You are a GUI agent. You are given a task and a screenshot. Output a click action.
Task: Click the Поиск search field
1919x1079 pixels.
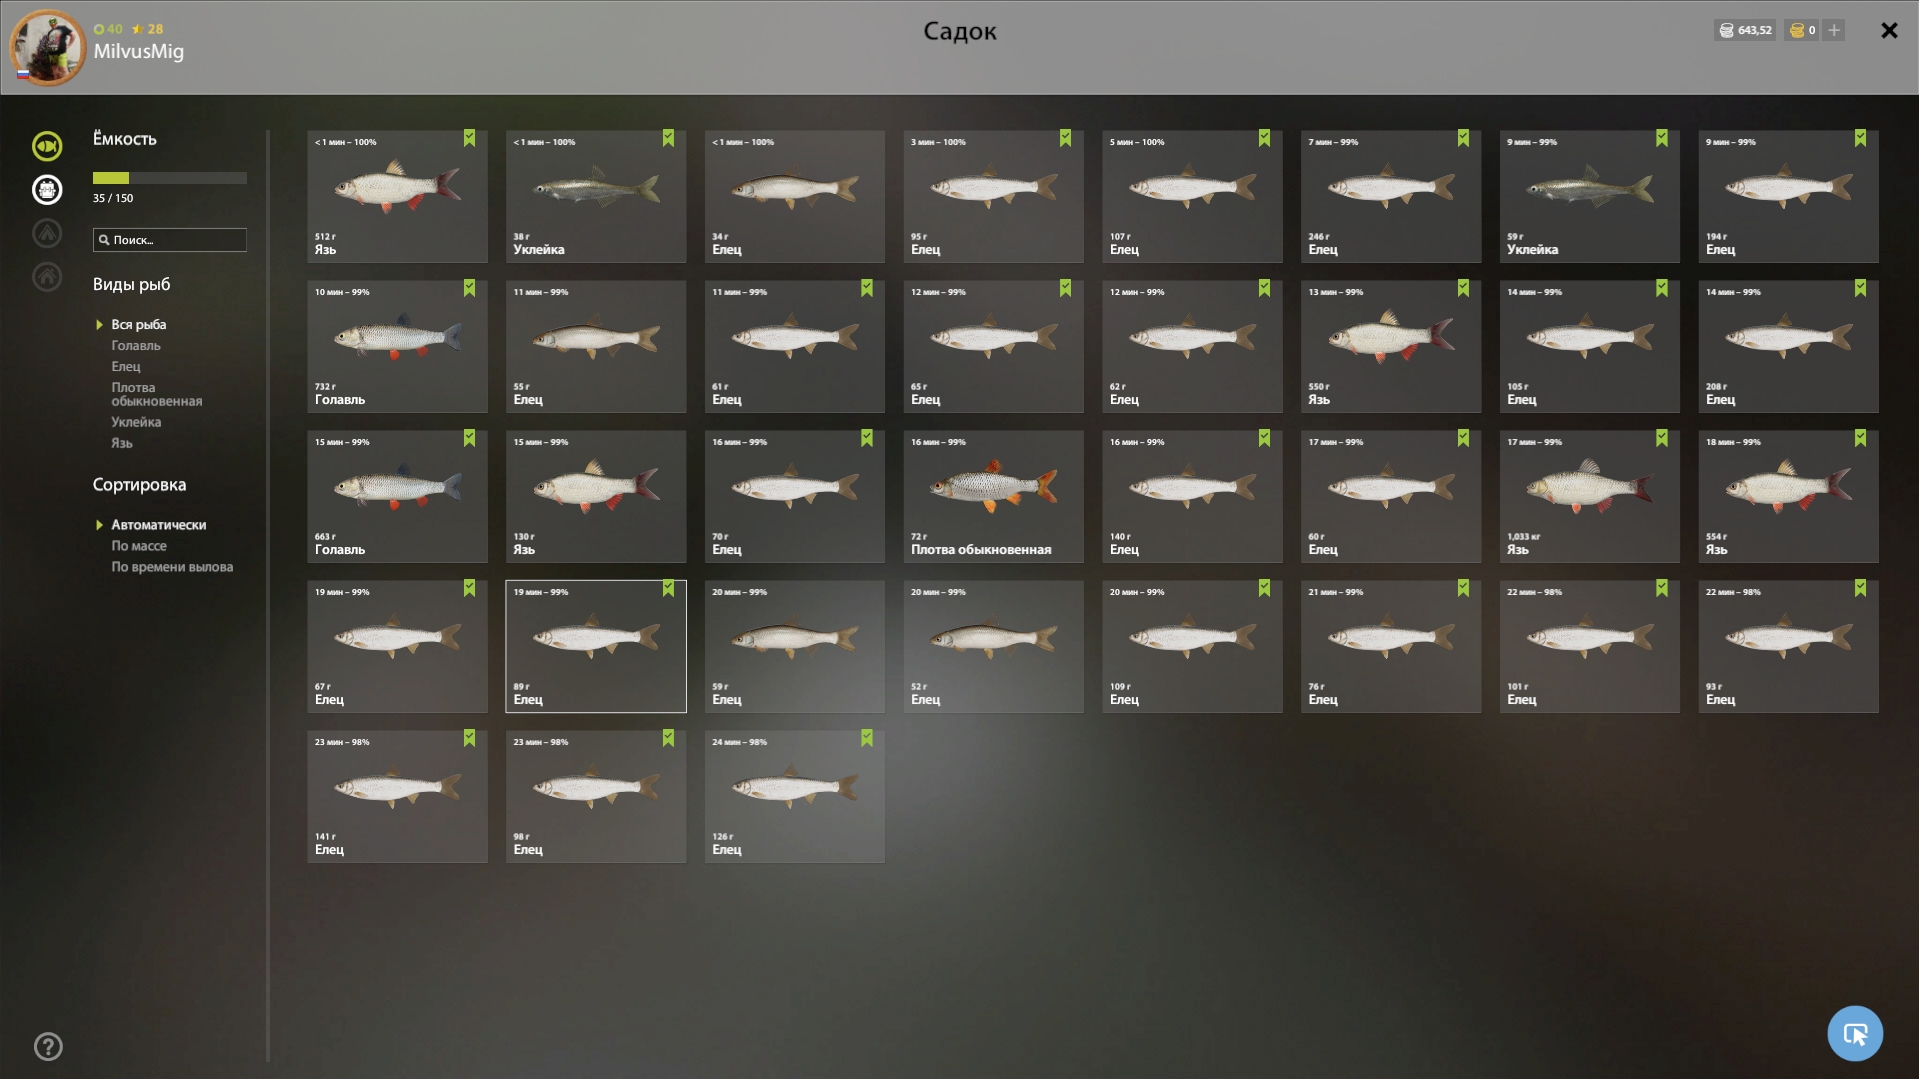(x=170, y=240)
